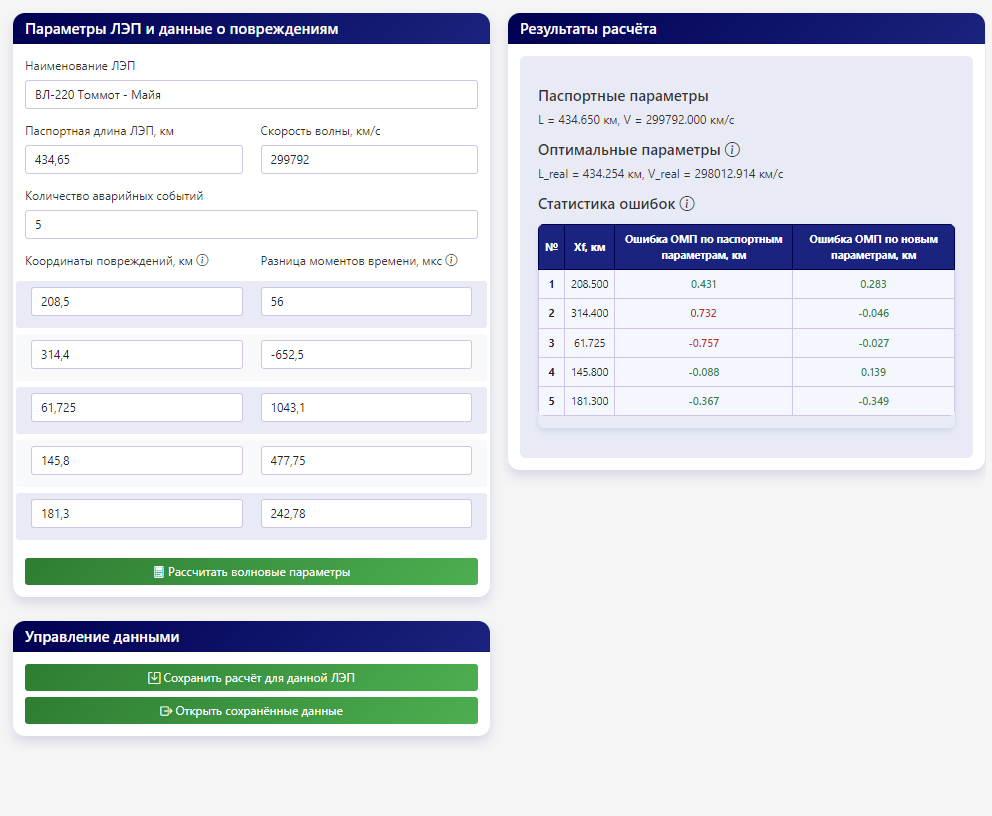The image size is (992, 816).
Task: Click info icon next to Оптимальные параметры
Action: (x=732, y=150)
